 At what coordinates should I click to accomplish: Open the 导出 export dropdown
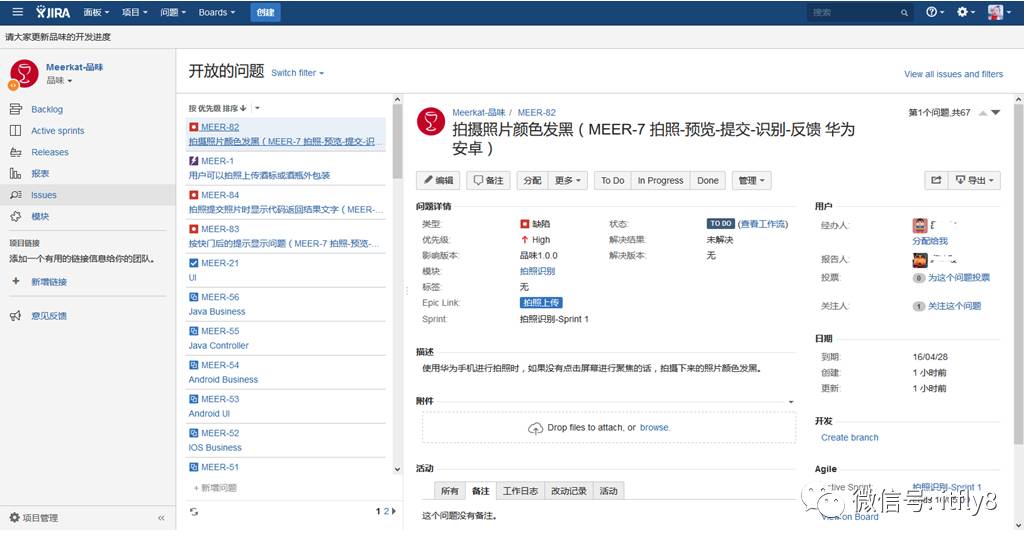[x=974, y=180]
